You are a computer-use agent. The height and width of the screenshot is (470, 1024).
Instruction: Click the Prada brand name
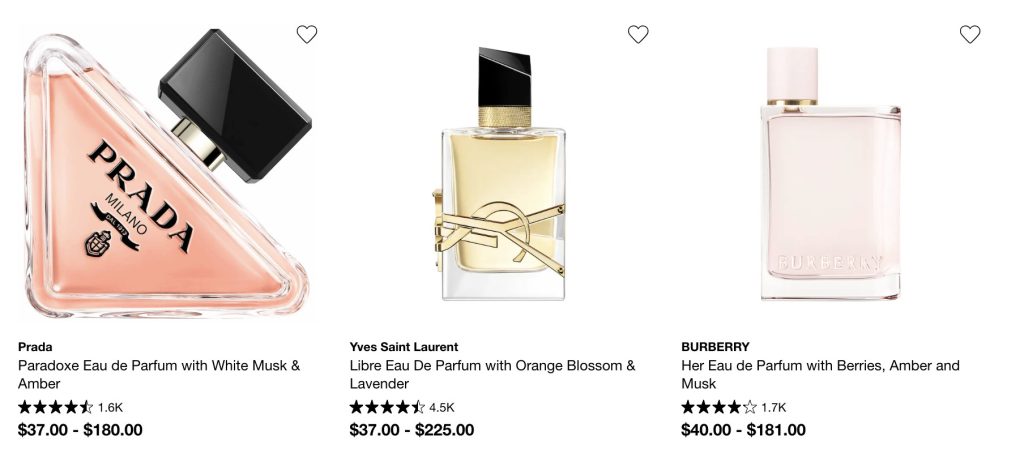[35, 347]
